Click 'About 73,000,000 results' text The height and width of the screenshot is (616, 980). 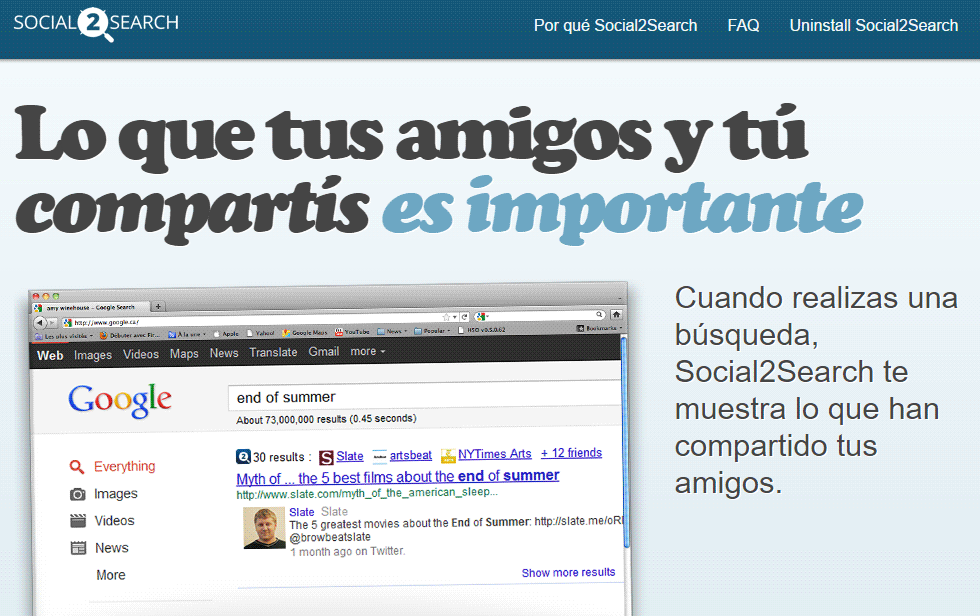pos(326,419)
